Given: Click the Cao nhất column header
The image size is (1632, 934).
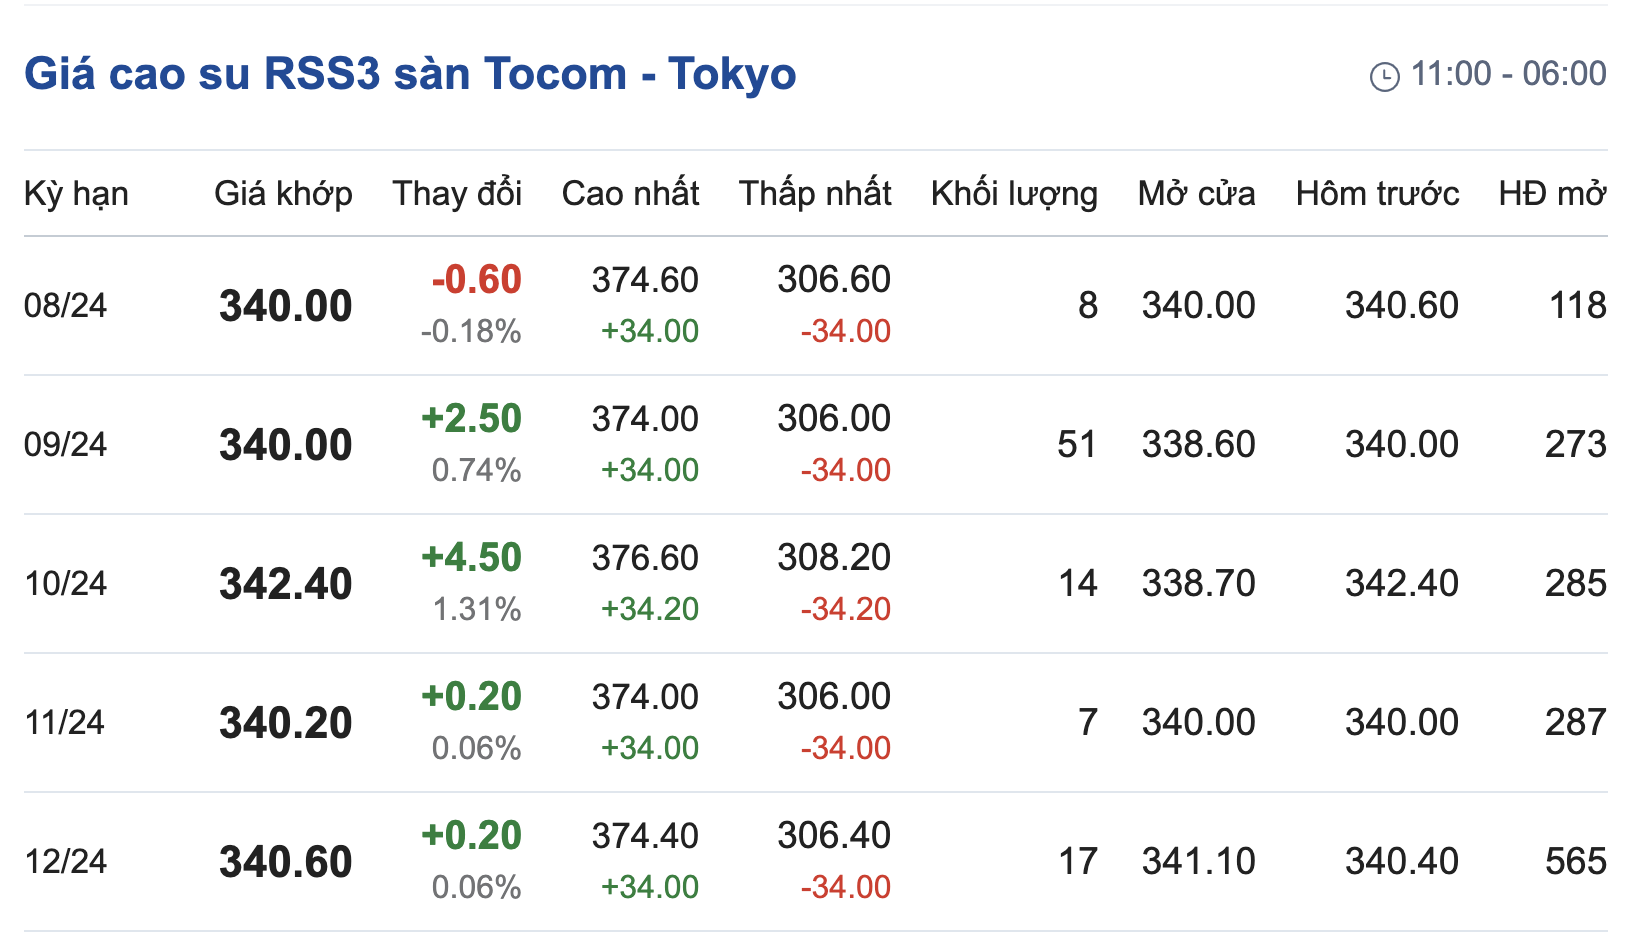Looking at the screenshot, I should 630,194.
